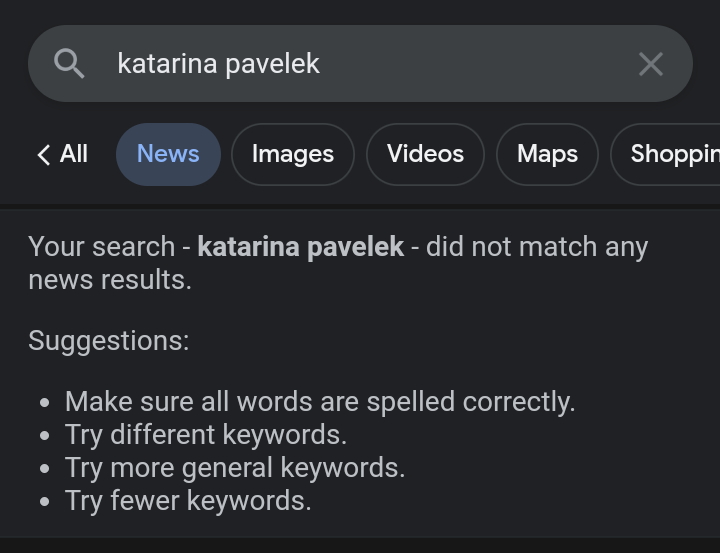720x553 pixels.
Task: Click the query text in the search field
Action: (x=218, y=64)
